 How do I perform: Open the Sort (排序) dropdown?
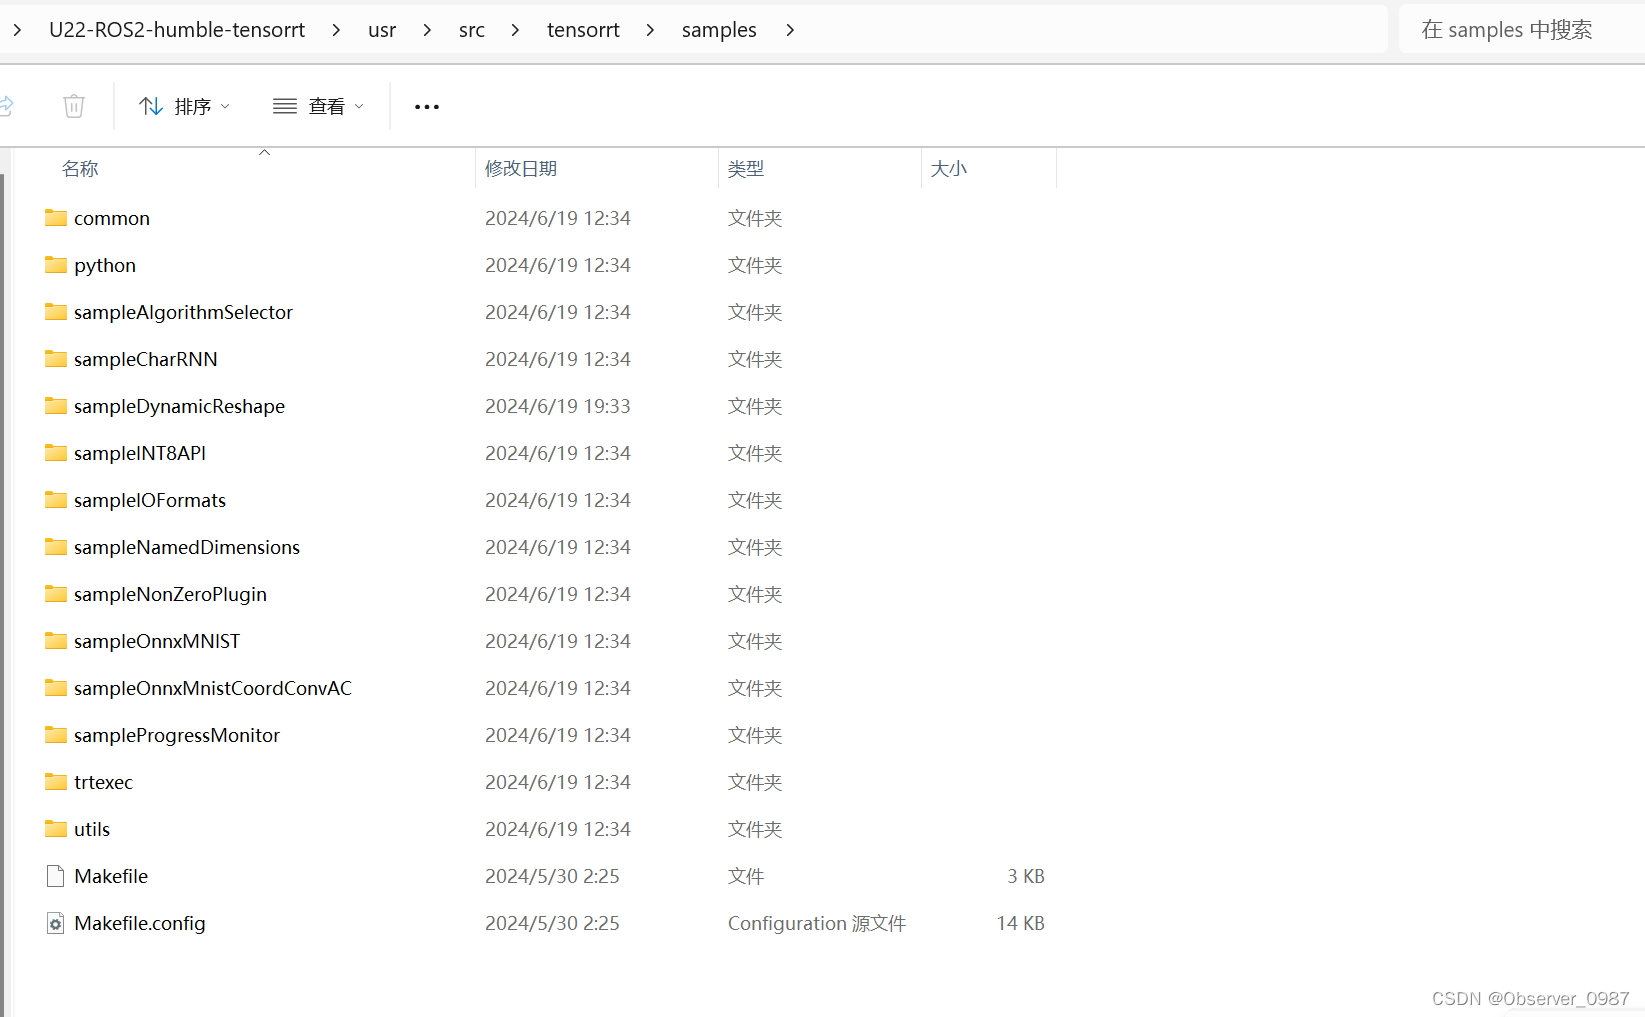(x=184, y=106)
